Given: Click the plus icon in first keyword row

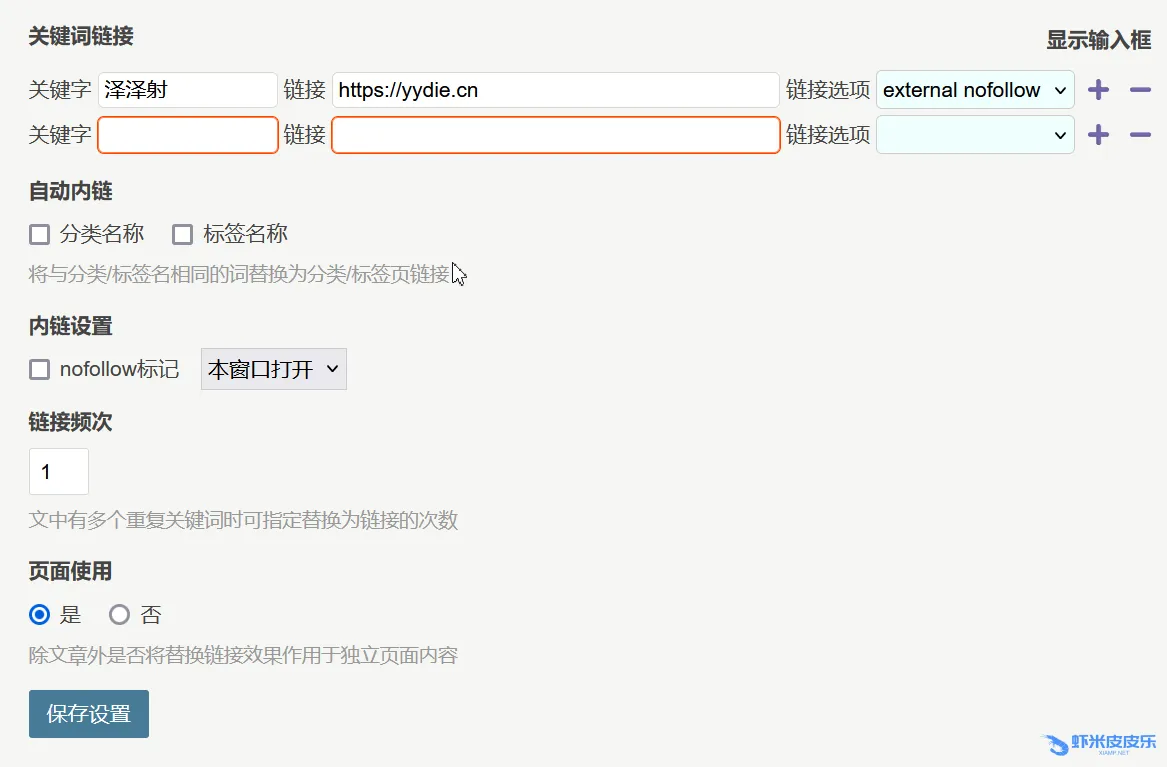Looking at the screenshot, I should tap(1098, 90).
